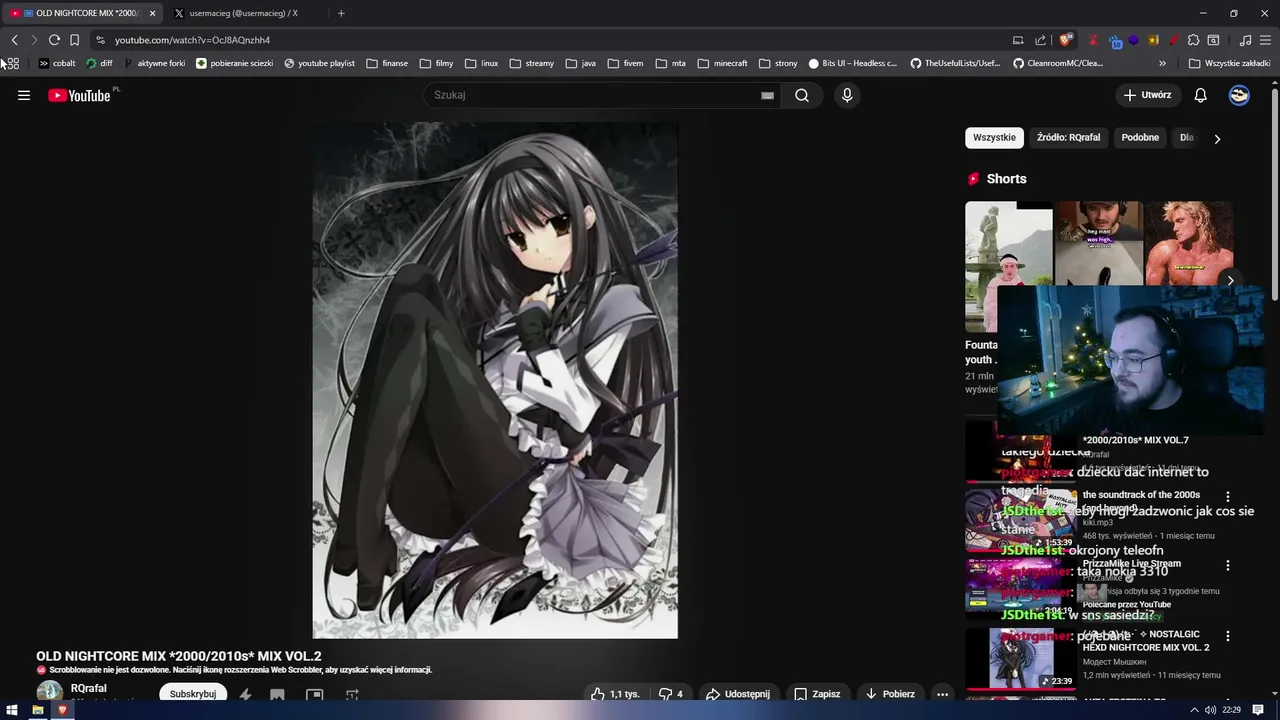Open the RQrafal channel name link

89,688
